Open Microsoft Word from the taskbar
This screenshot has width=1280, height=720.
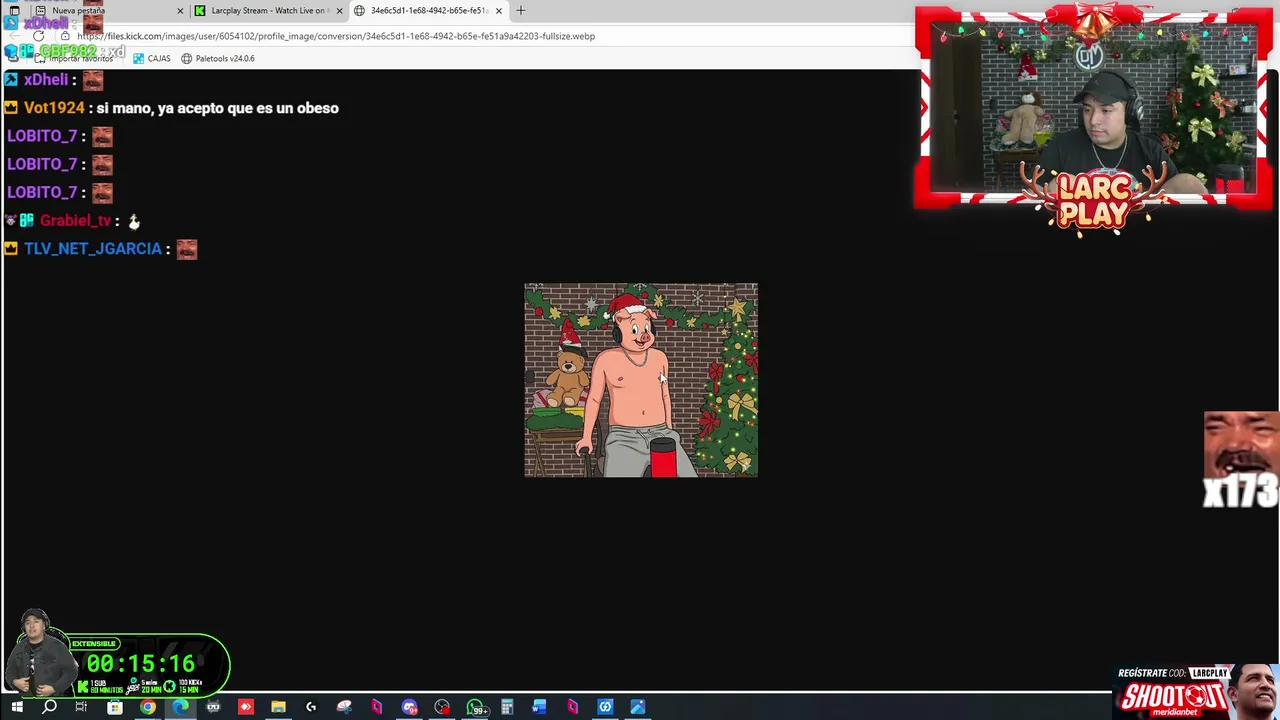click(539, 707)
